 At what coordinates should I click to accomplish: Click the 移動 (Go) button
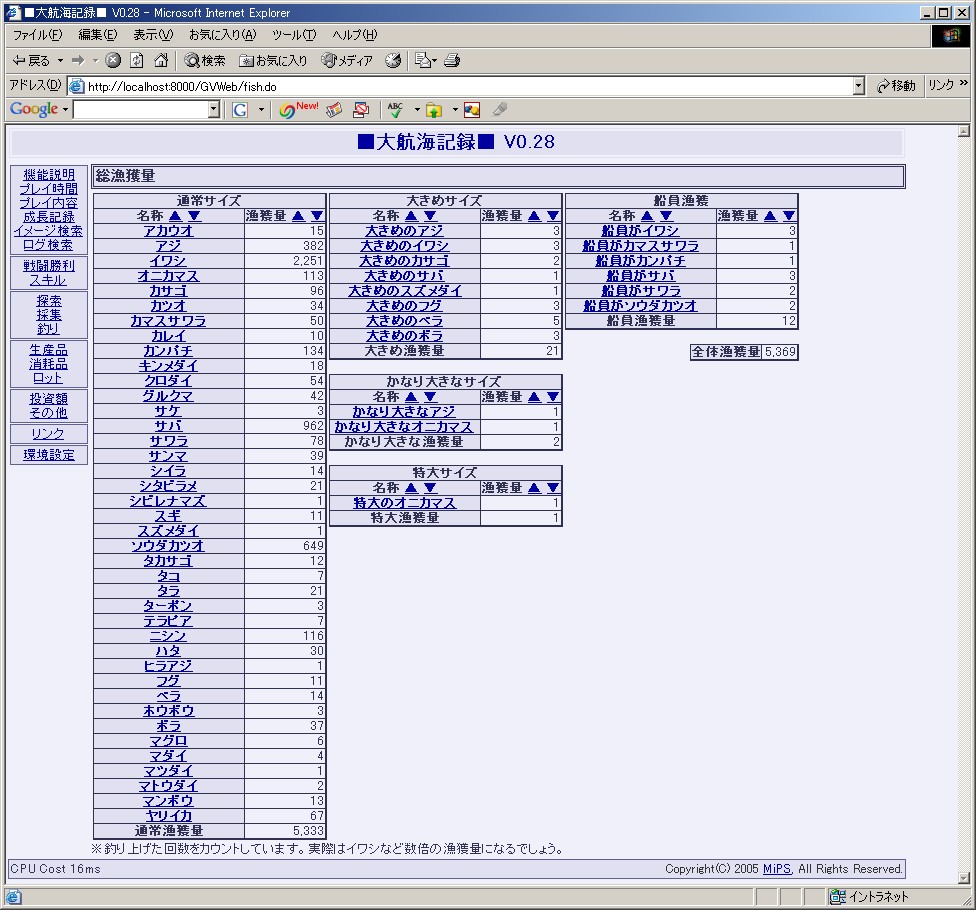tap(896, 86)
